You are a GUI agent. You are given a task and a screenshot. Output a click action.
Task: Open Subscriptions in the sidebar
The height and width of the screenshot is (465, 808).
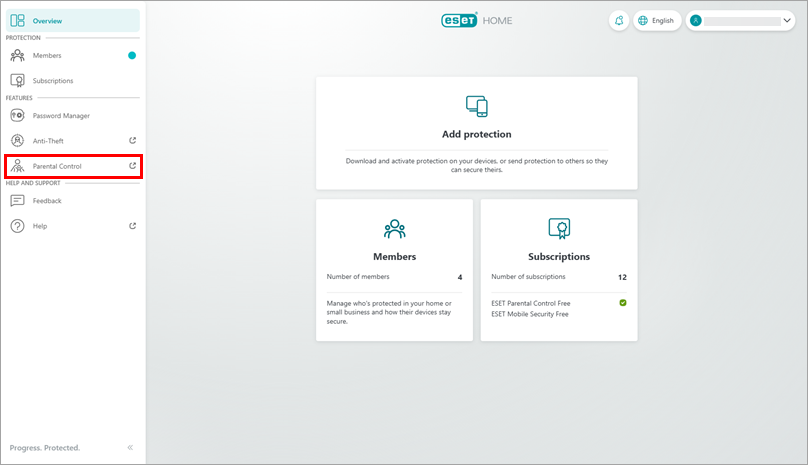click(52, 81)
